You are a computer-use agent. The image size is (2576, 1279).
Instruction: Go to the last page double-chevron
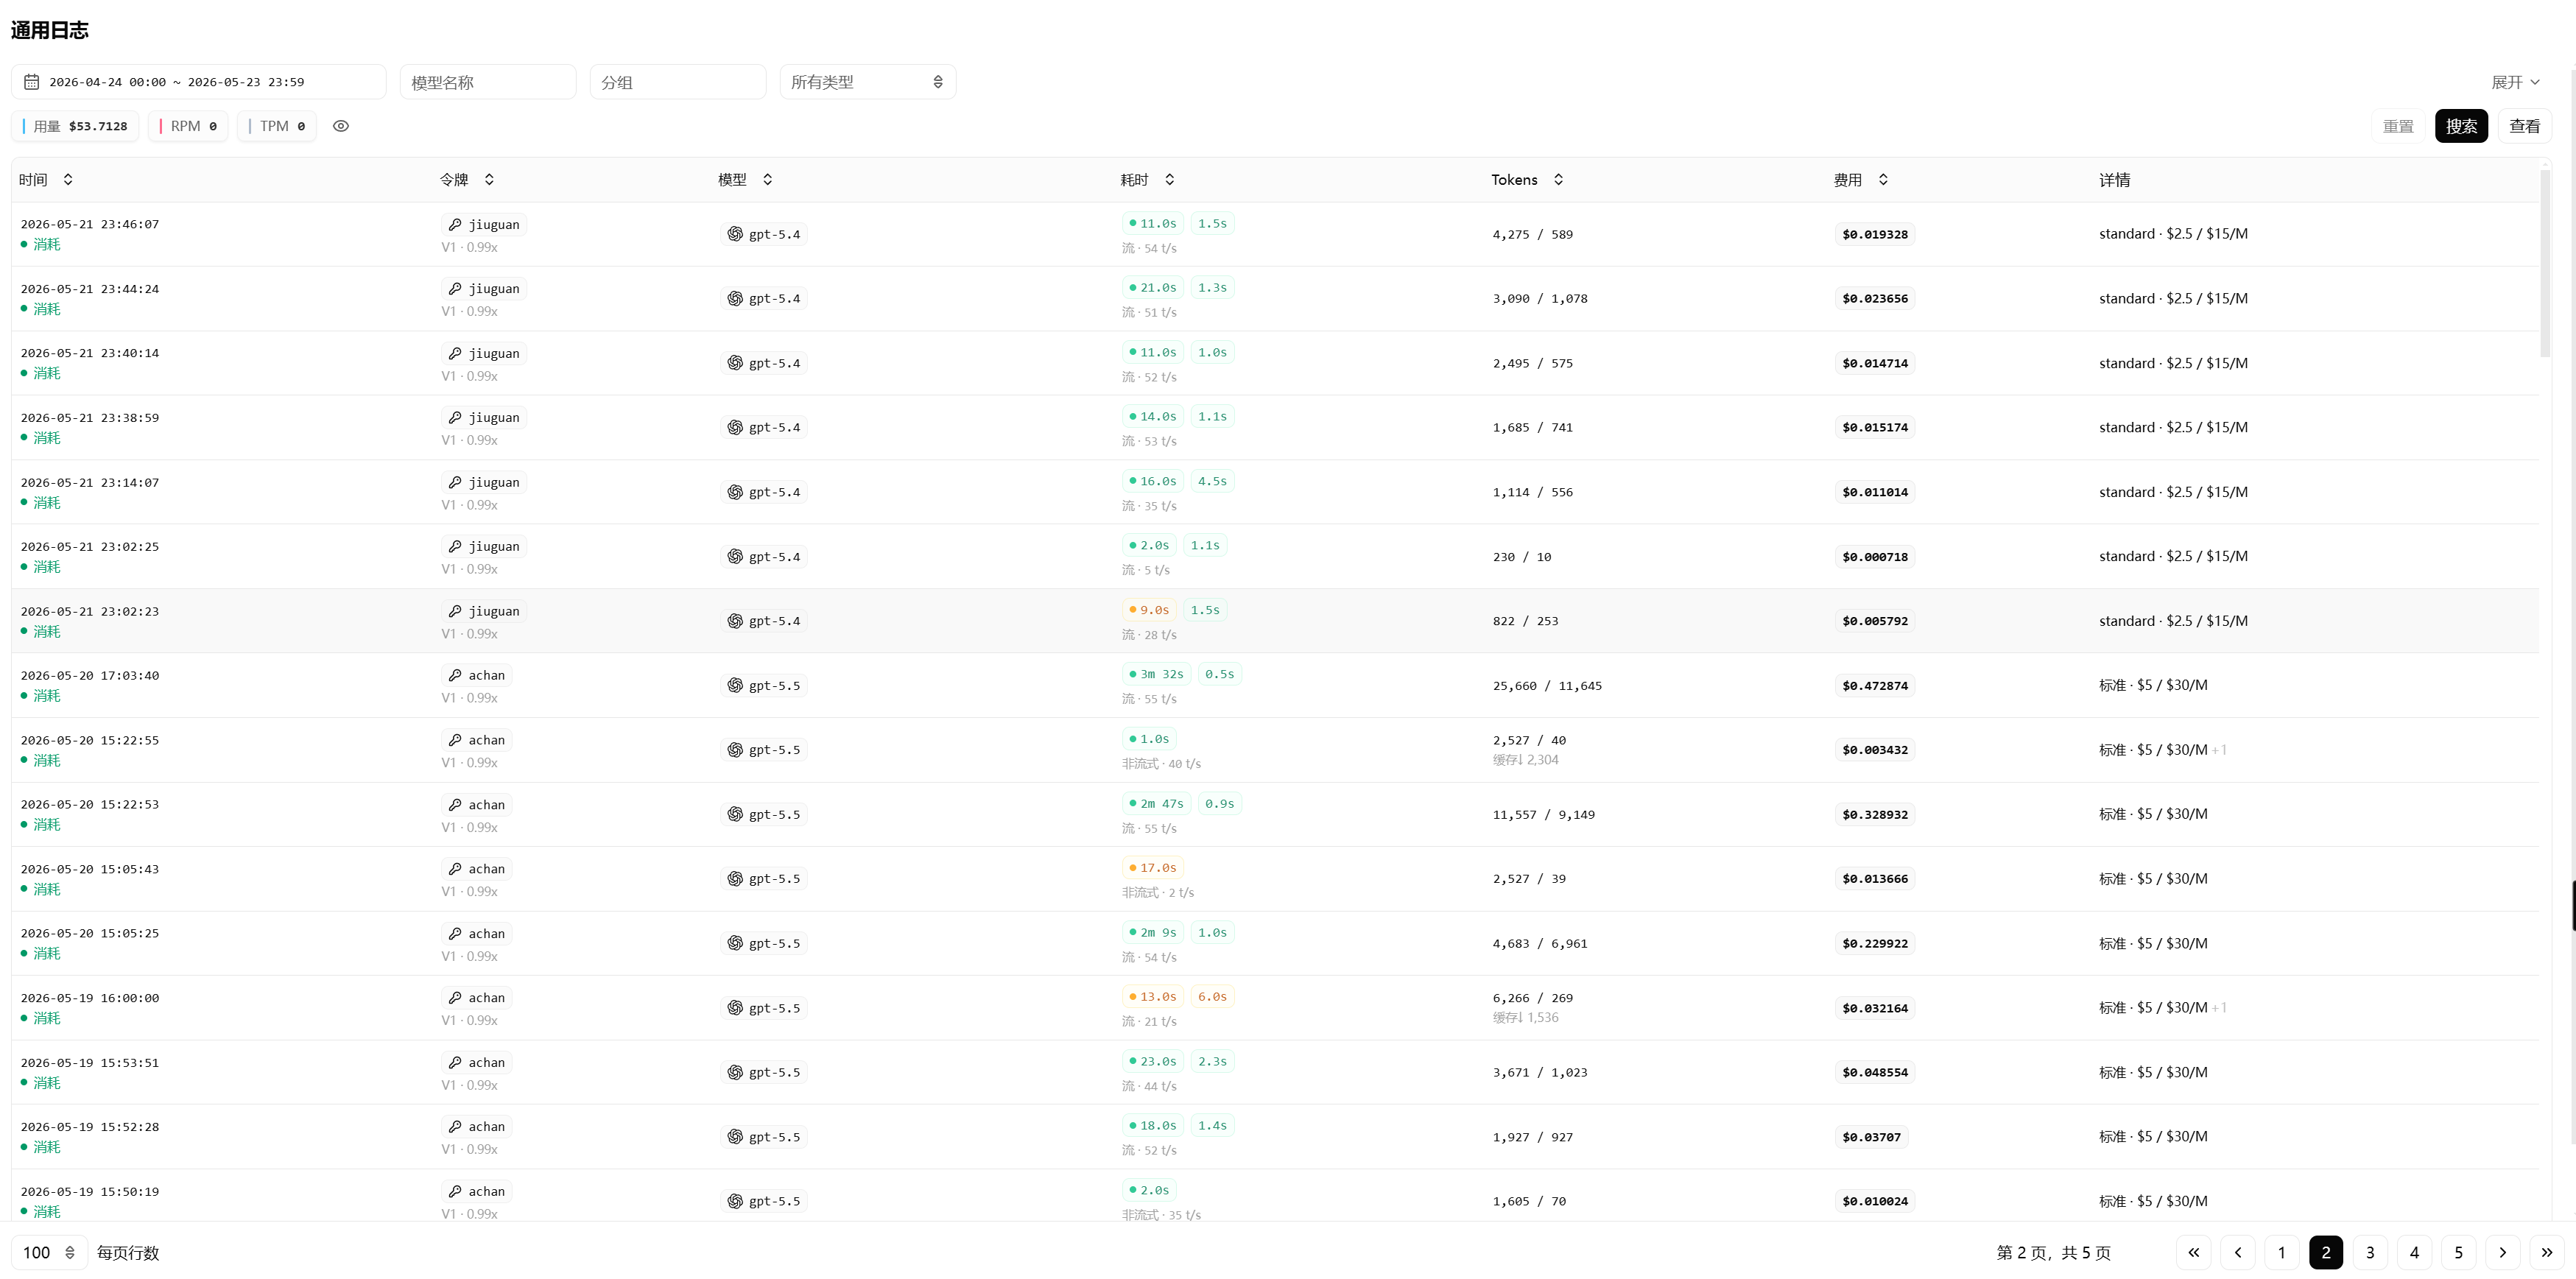pos(2547,1252)
